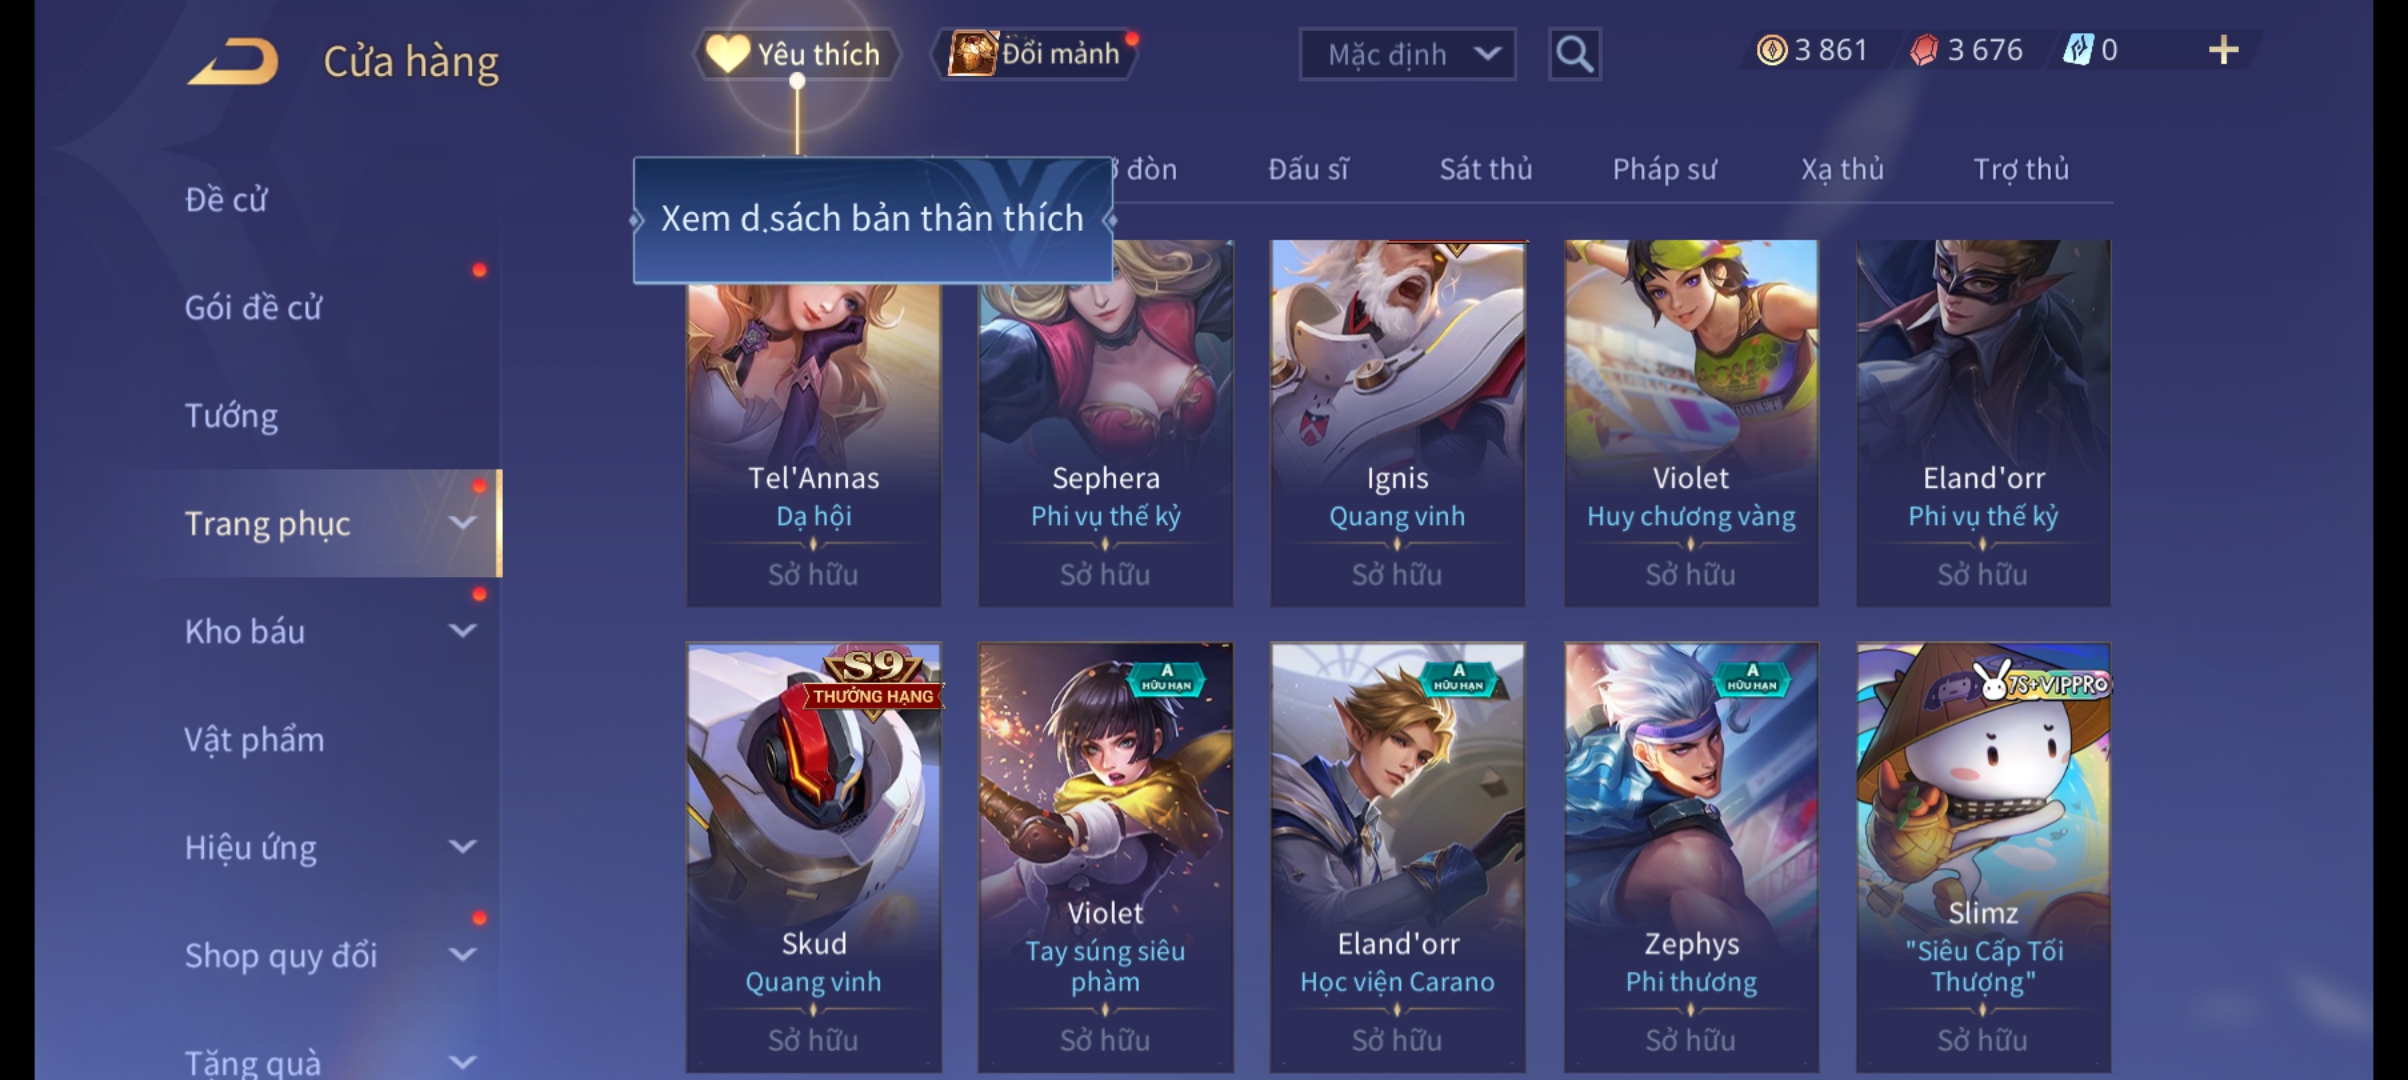Screen dimensions: 2408x1080
Task: Open the Tướng menu entry
Action: pyautogui.click(x=231, y=415)
